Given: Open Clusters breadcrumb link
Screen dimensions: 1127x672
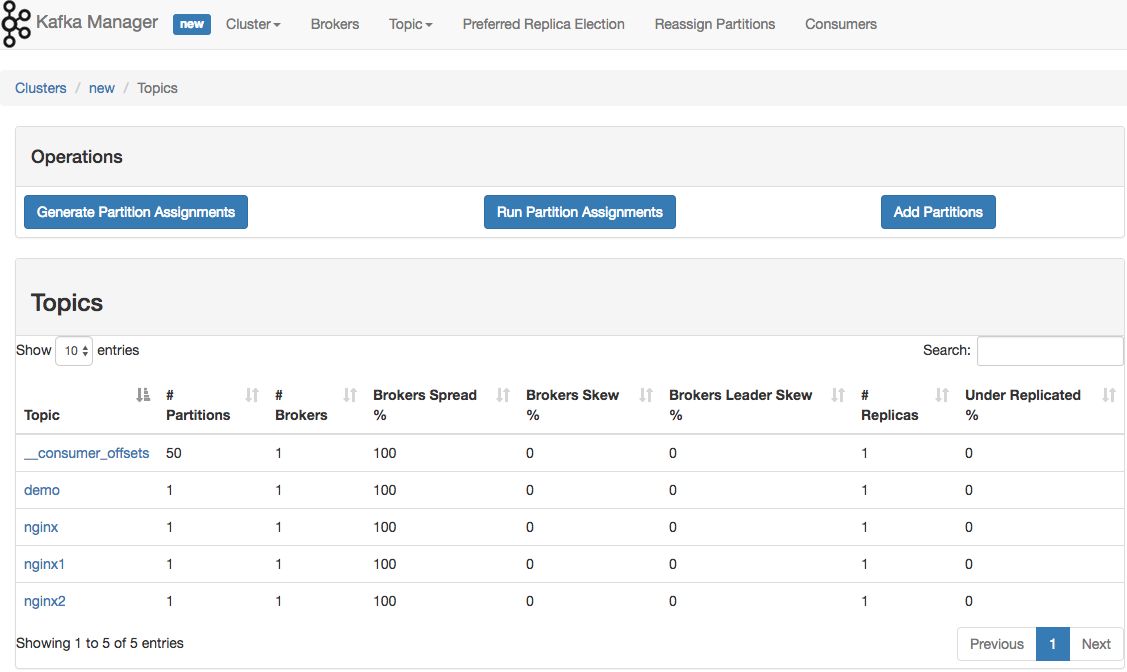Looking at the screenshot, I should (41, 88).
